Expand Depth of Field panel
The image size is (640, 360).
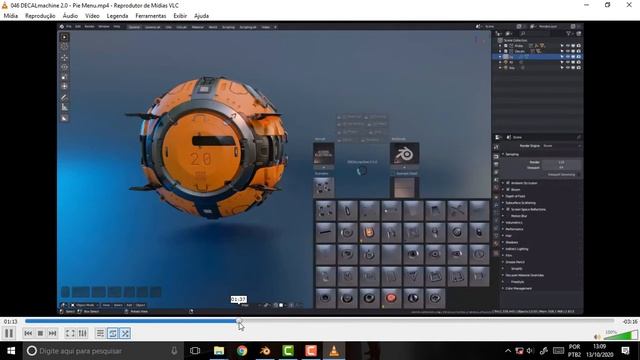(516, 196)
